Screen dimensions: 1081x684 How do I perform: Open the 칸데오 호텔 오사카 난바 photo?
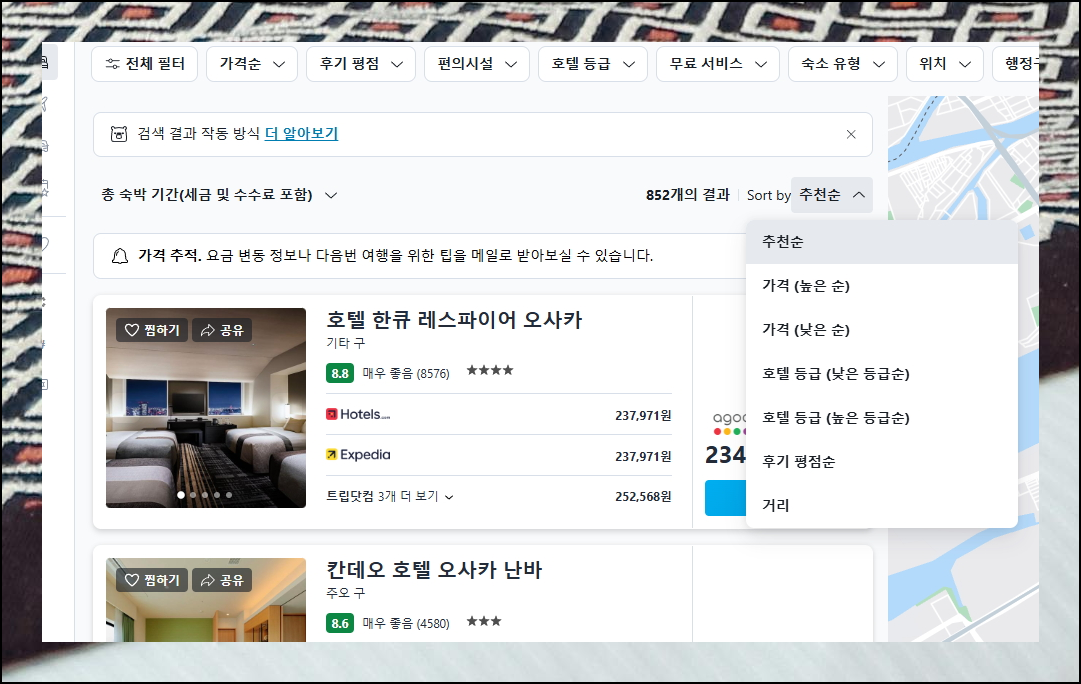[205, 600]
